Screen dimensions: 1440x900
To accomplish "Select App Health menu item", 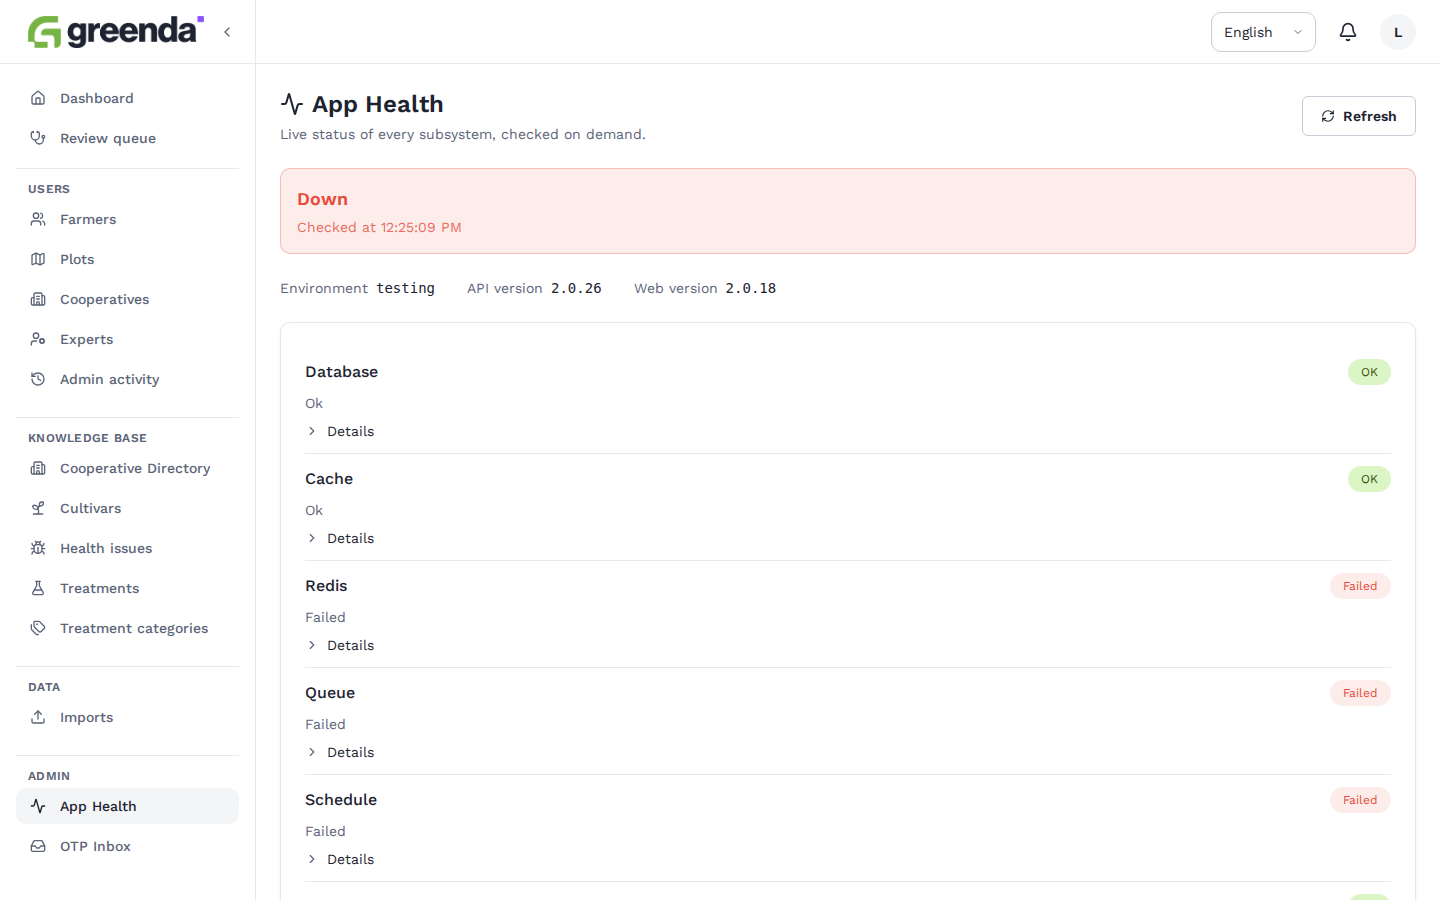I will 127,806.
